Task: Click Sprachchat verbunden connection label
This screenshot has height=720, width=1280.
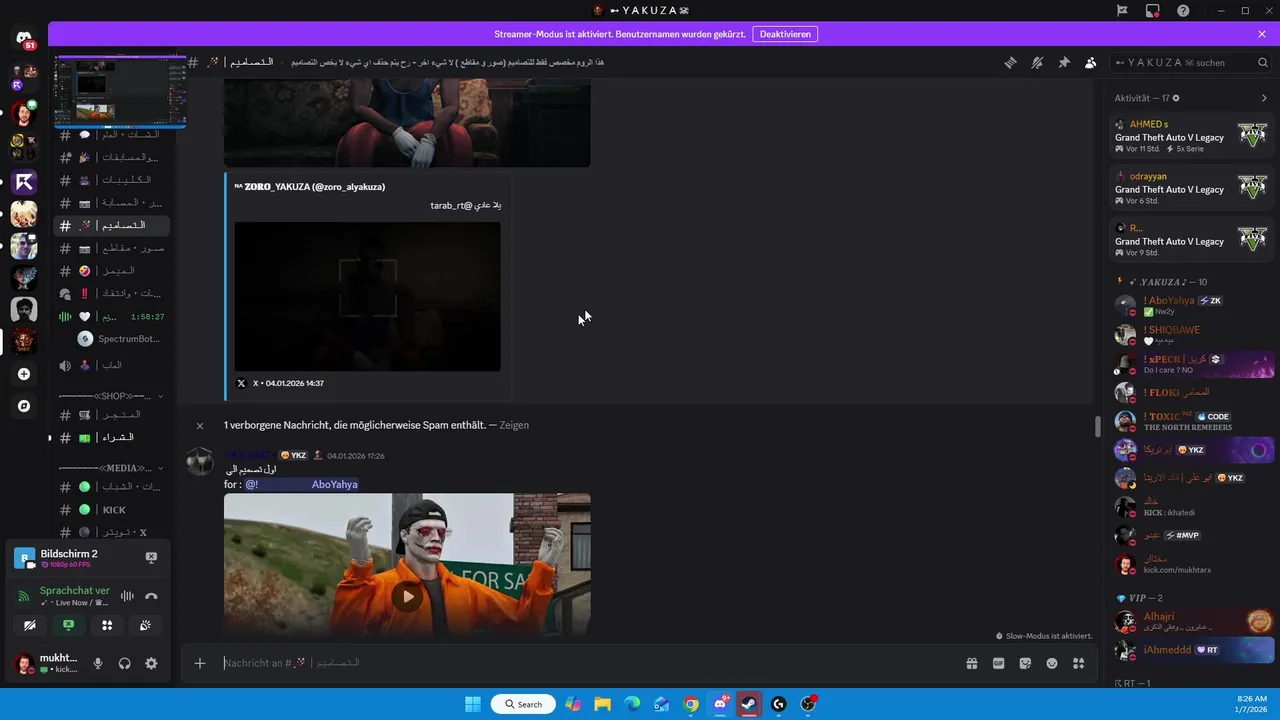Action: click(x=74, y=591)
